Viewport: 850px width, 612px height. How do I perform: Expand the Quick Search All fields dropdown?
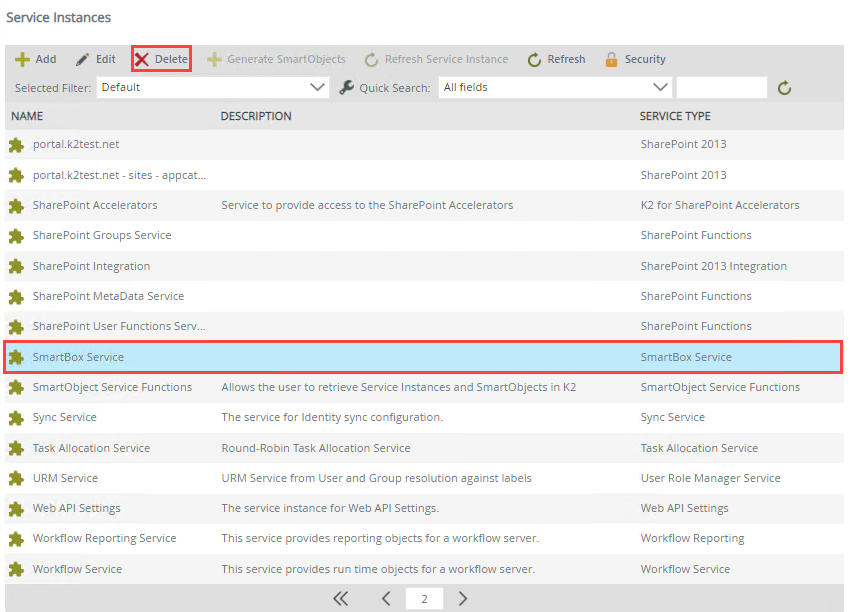coord(554,88)
